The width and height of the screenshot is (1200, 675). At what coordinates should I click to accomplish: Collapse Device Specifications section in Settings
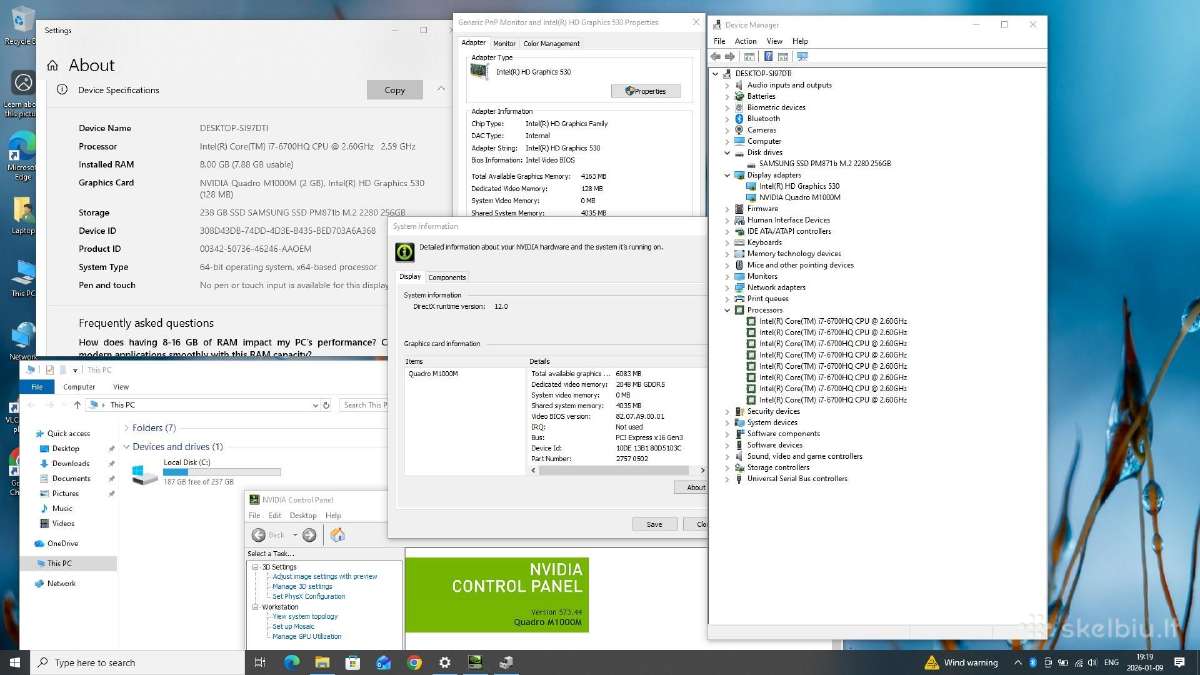tap(441, 90)
